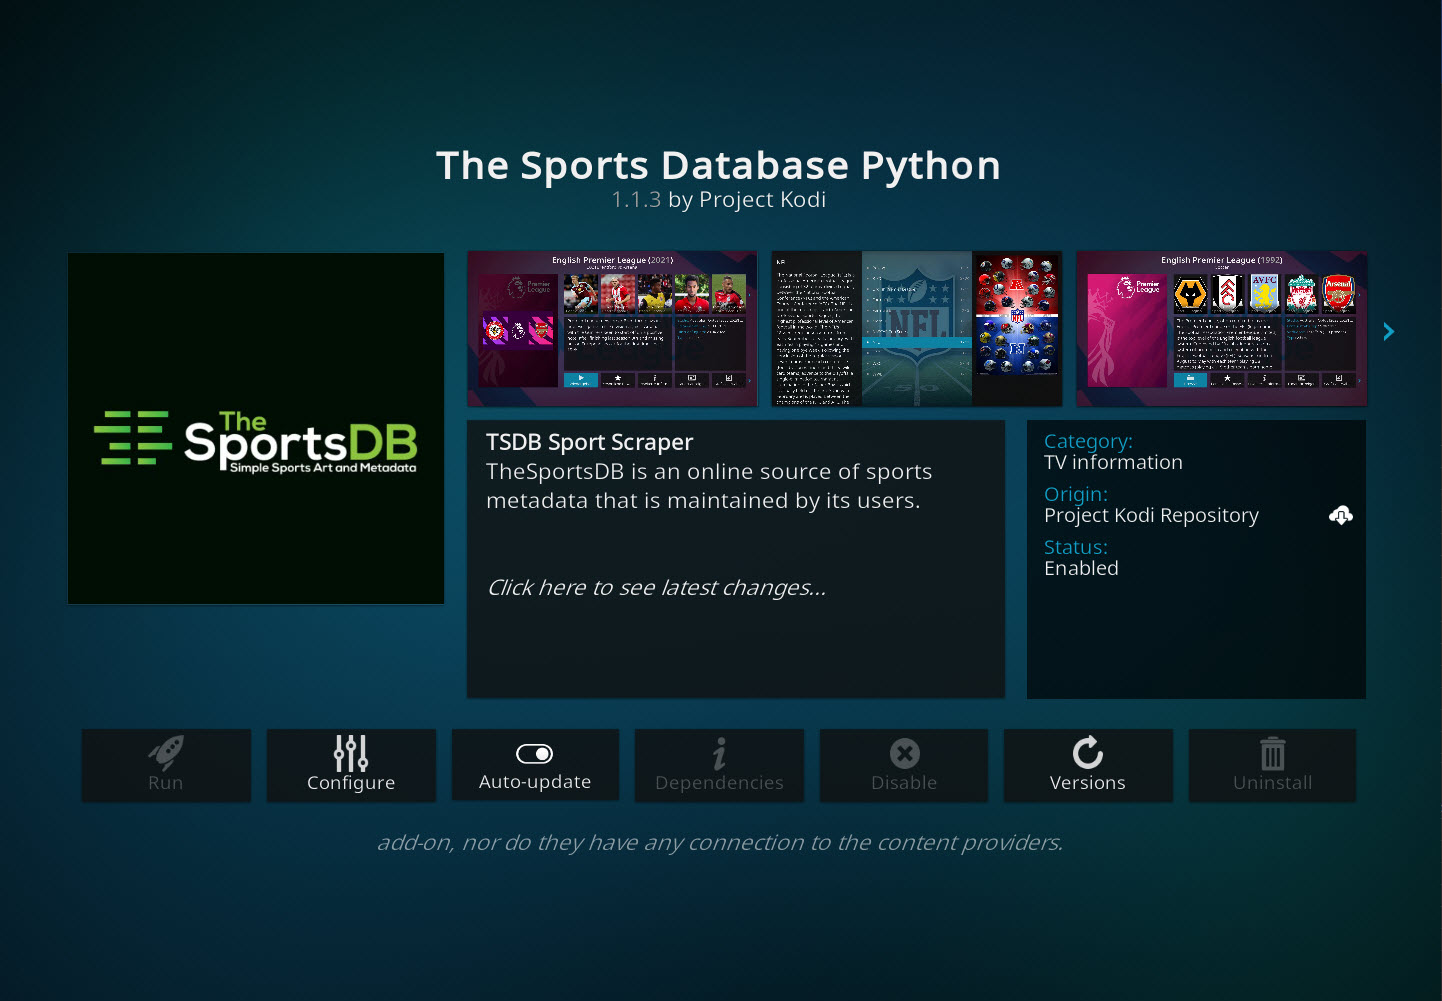Show next screenshots with right chevron
The width and height of the screenshot is (1442, 1001).
(x=1388, y=331)
